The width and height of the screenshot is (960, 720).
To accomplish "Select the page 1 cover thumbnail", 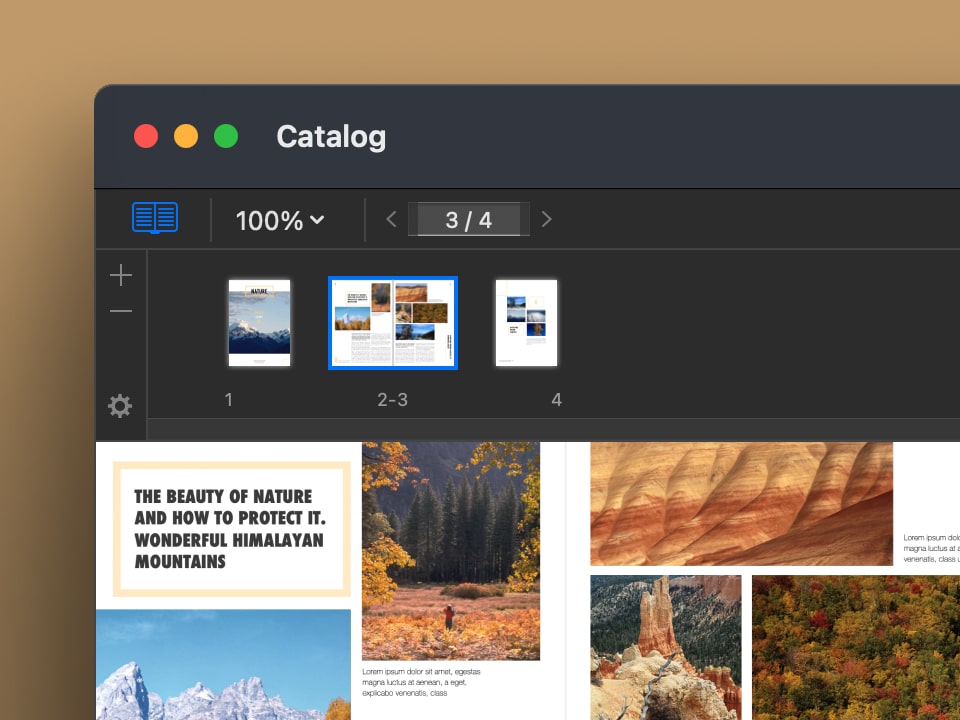I will point(259,323).
